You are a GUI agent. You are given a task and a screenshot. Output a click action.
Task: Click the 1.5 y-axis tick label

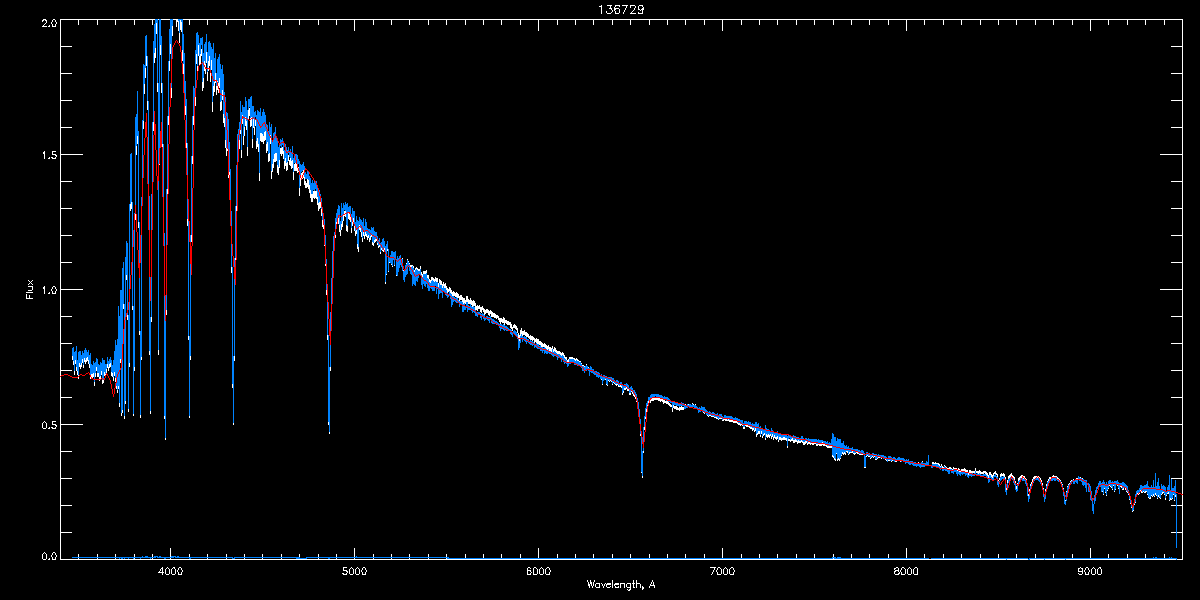(48, 155)
